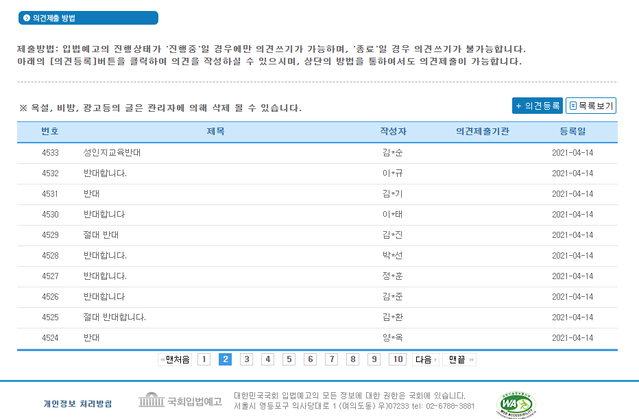Screen dimensions: 639x419
Task: Click author name 김*환
Action: pyautogui.click(x=392, y=317)
